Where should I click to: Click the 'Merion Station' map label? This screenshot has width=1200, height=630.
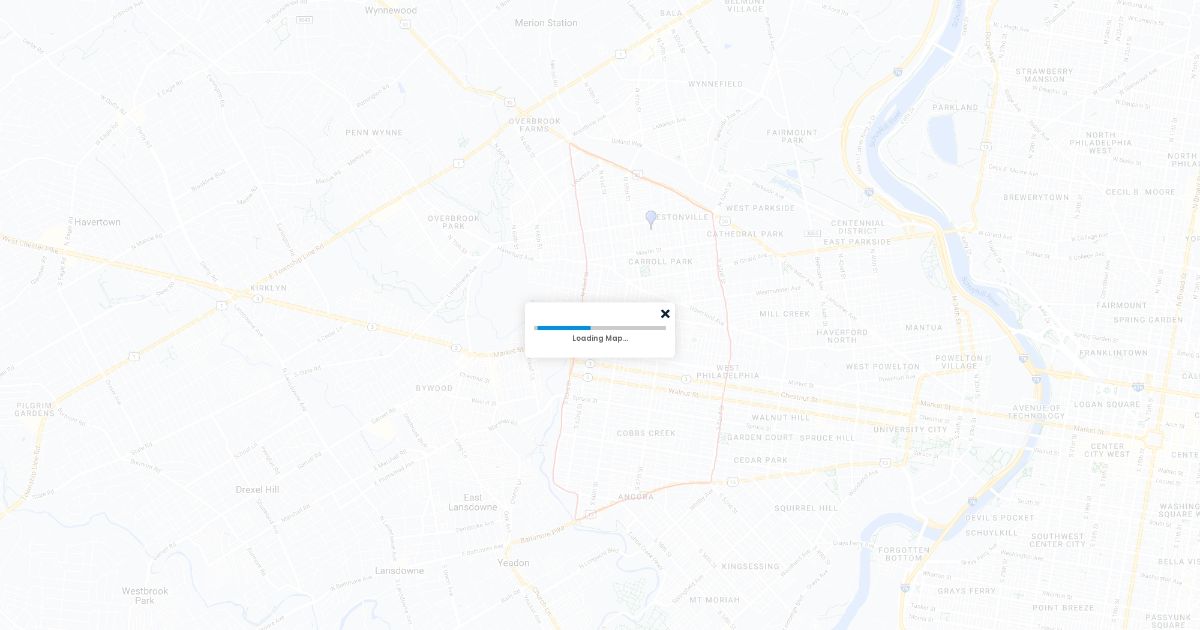coord(546,23)
